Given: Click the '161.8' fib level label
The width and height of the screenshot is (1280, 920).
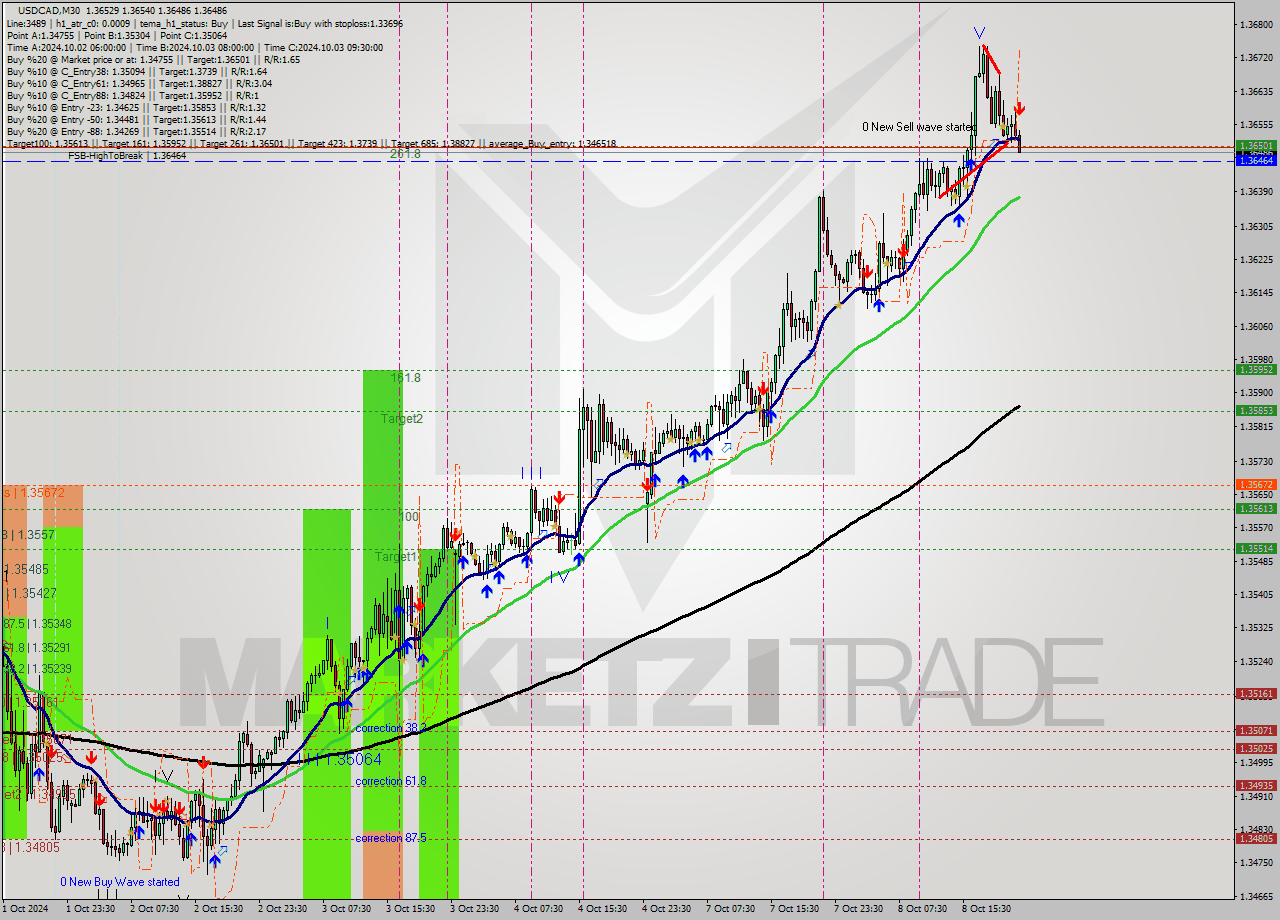Looking at the screenshot, I should coord(405,378).
